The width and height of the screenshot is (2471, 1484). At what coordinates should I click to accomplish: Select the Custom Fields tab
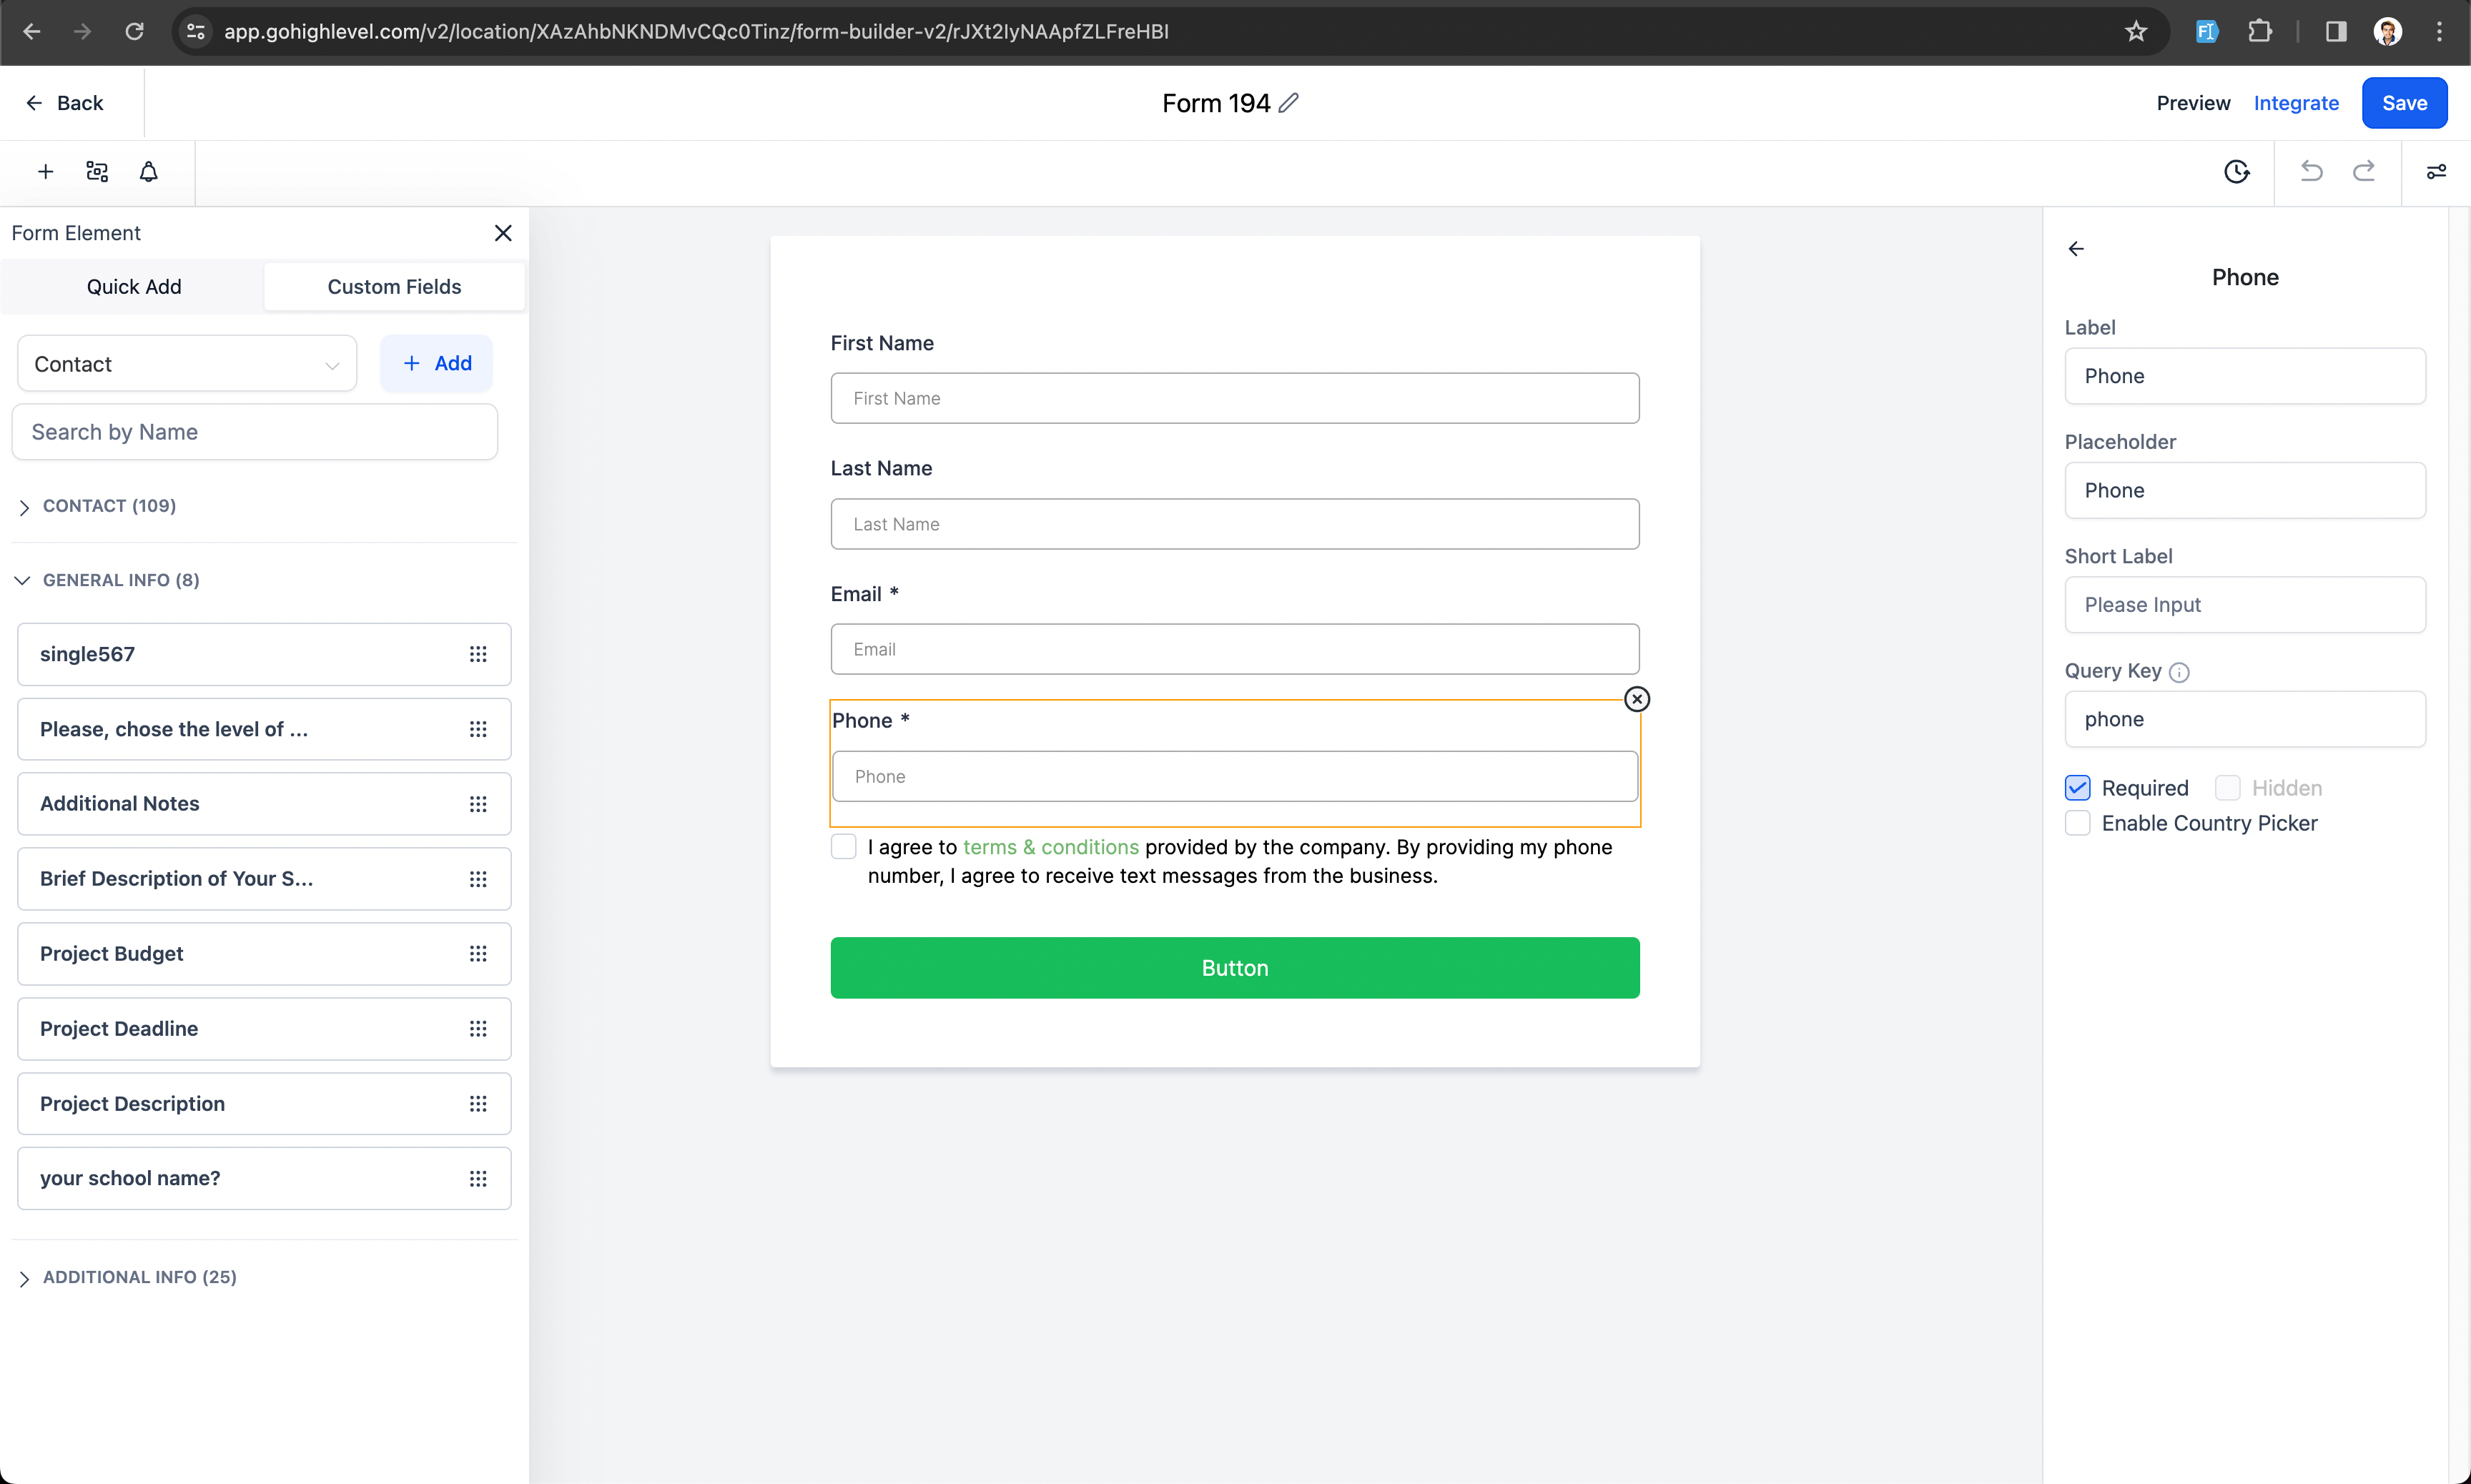[394, 287]
